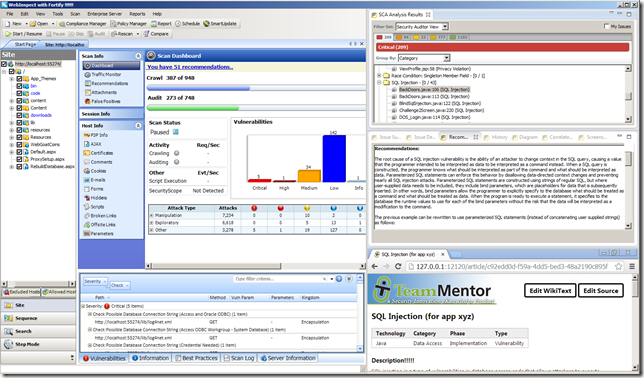Toggle the My Issues checkbox

click(606, 26)
